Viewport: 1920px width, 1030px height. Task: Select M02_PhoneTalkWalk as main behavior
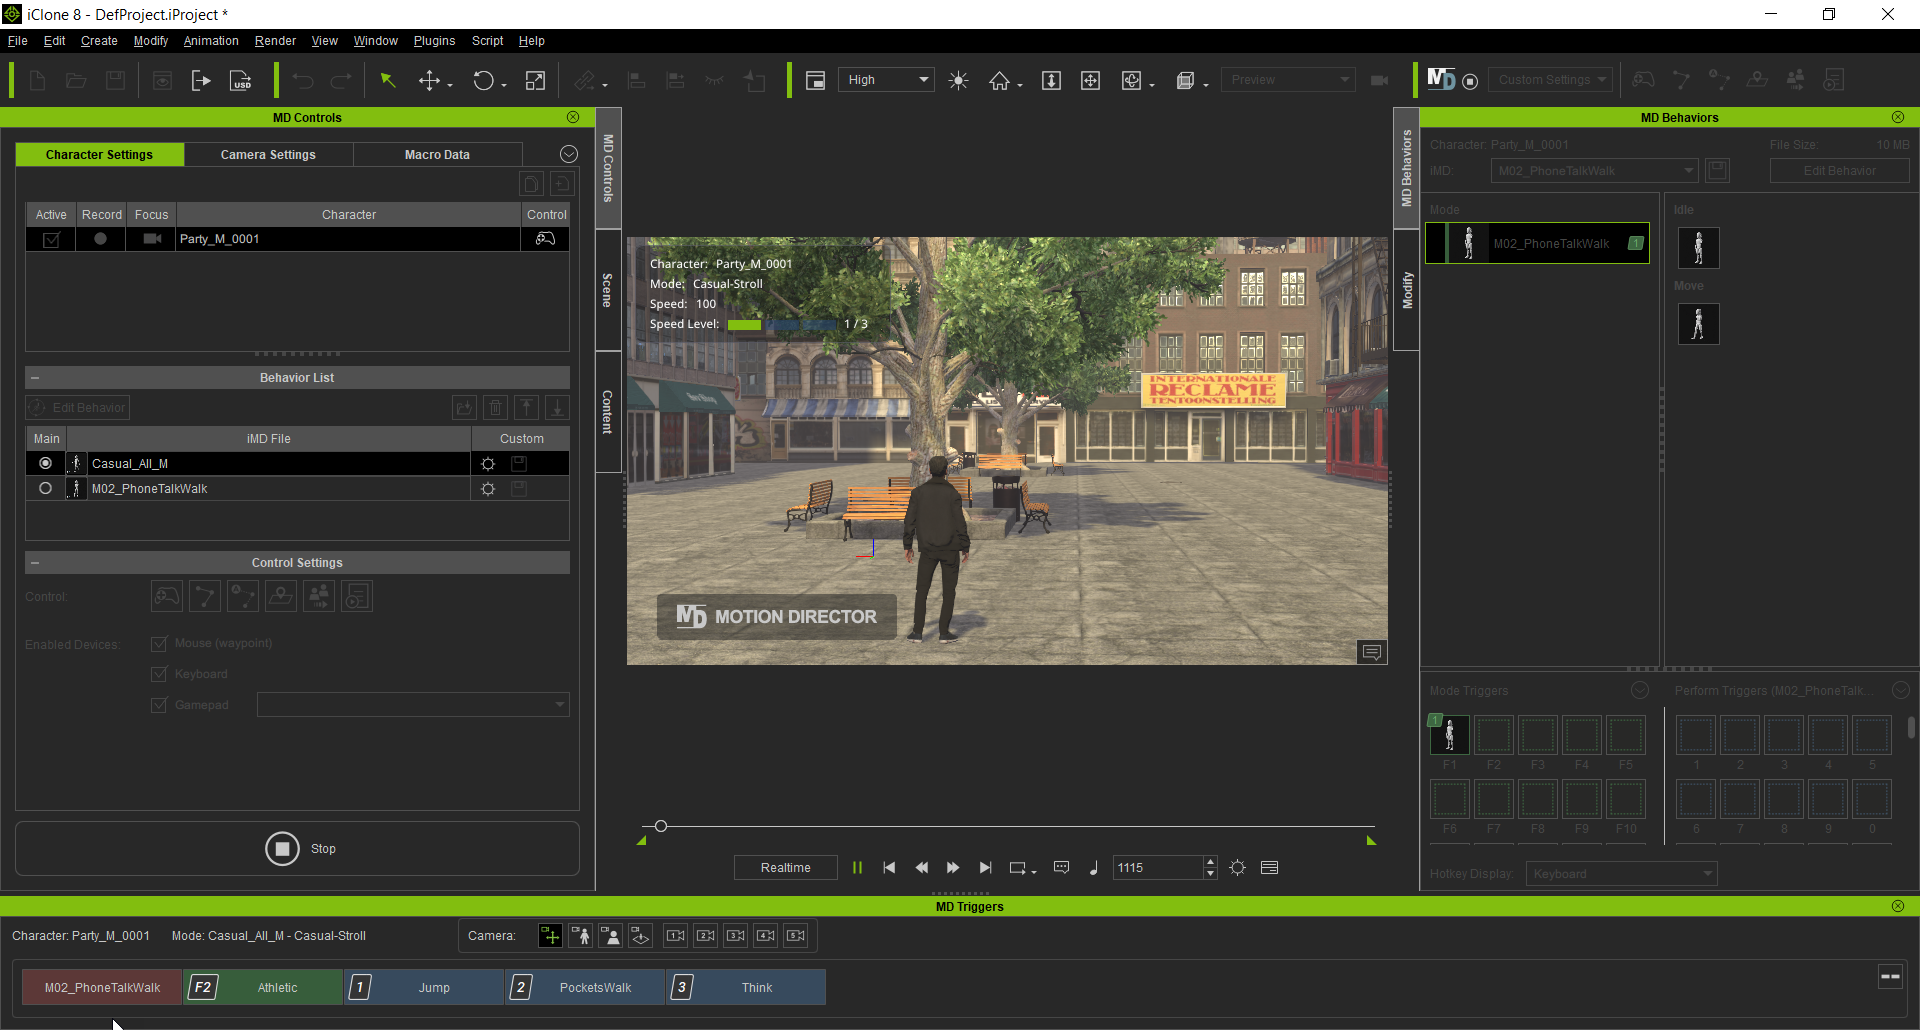pyautogui.click(x=45, y=489)
